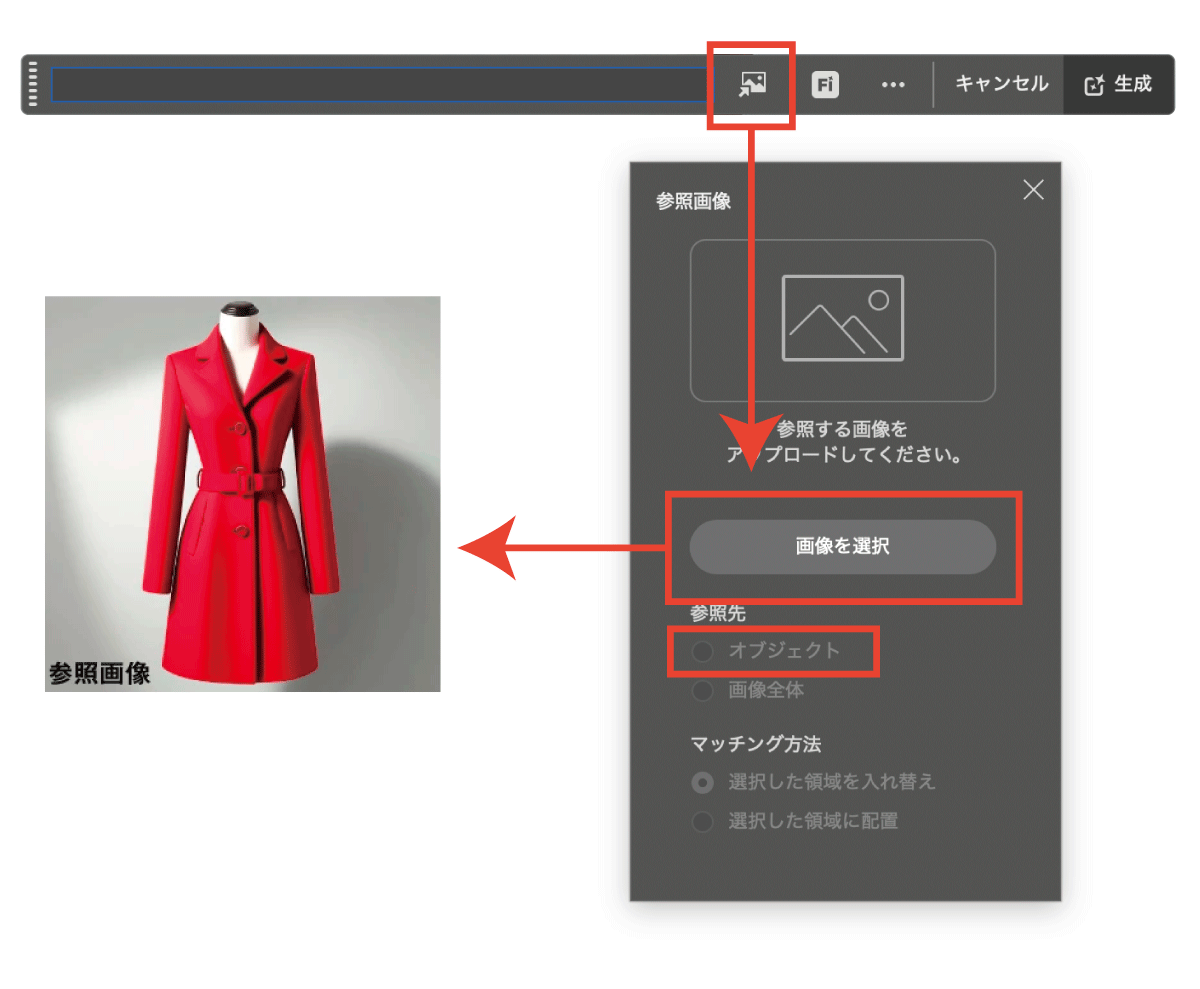This screenshot has height=989, width=1200.
Task: Click the 参照画像 caption on coat photo
Action: (x=99, y=673)
